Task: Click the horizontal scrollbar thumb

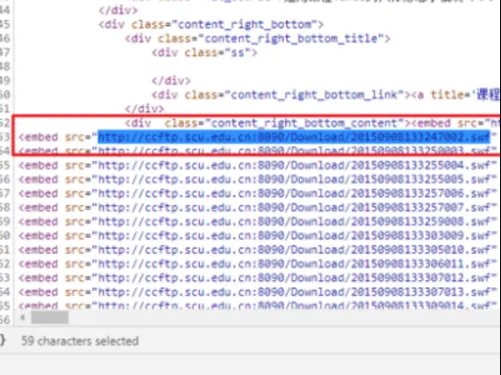Action: [x=50, y=318]
